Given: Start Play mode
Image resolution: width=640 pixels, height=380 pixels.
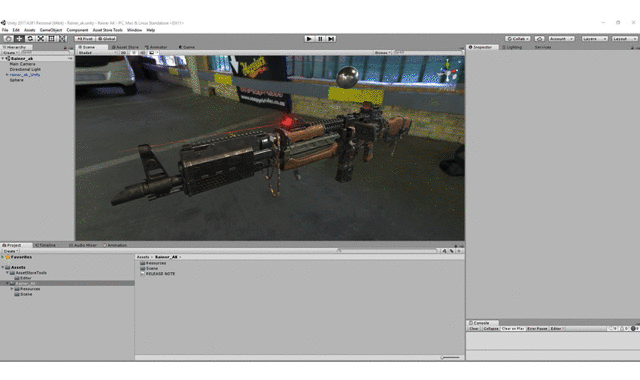Looking at the screenshot, I should coord(309,39).
